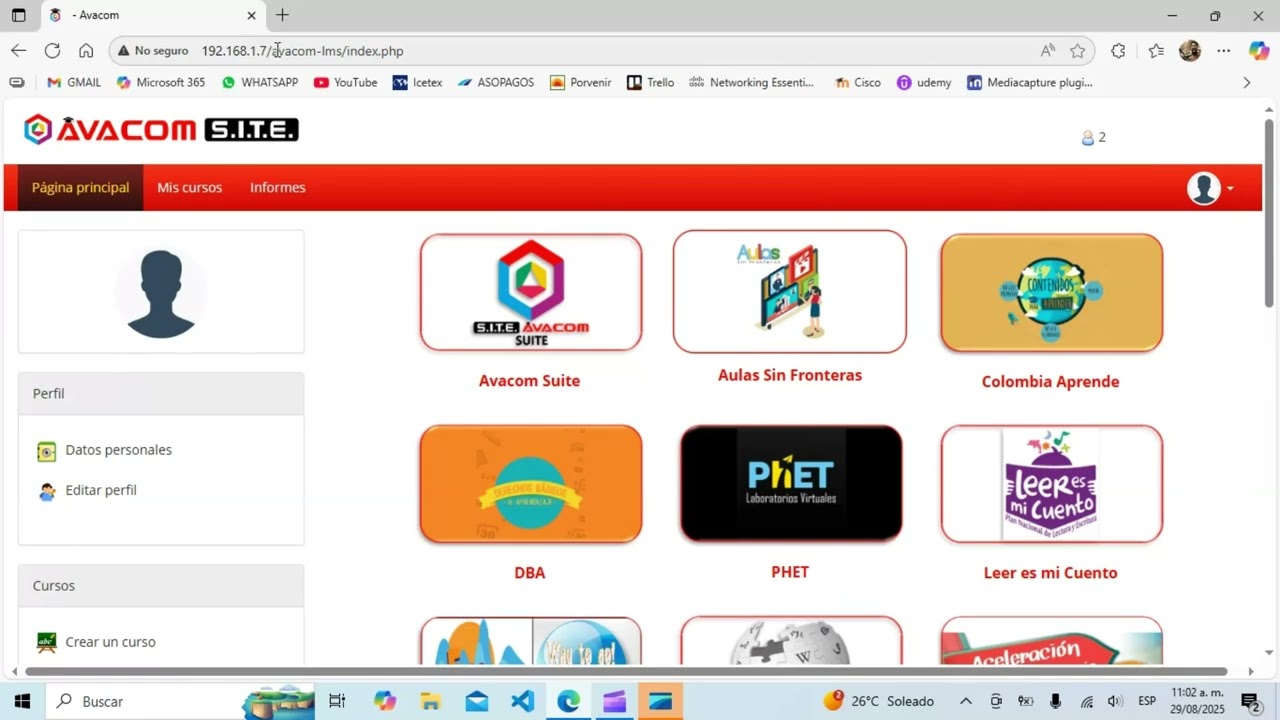Open the Favorites list icon
This screenshot has height=720, width=1280.
point(1156,51)
